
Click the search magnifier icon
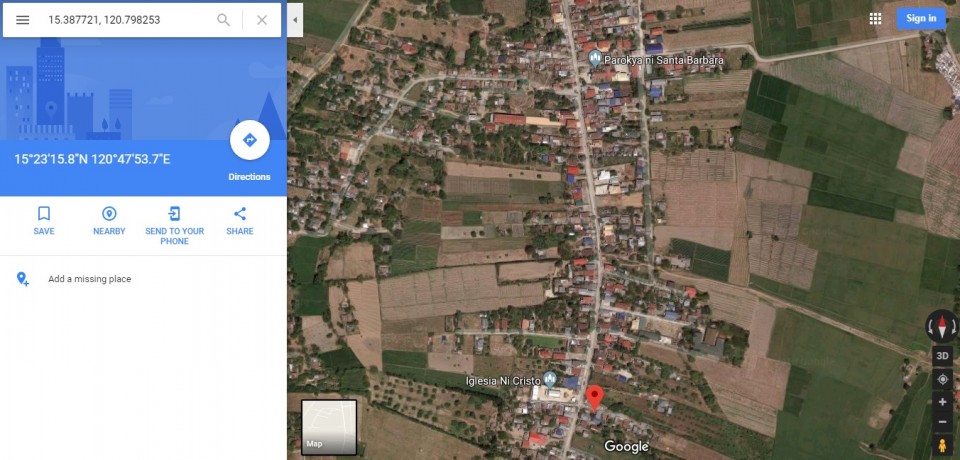coord(223,20)
